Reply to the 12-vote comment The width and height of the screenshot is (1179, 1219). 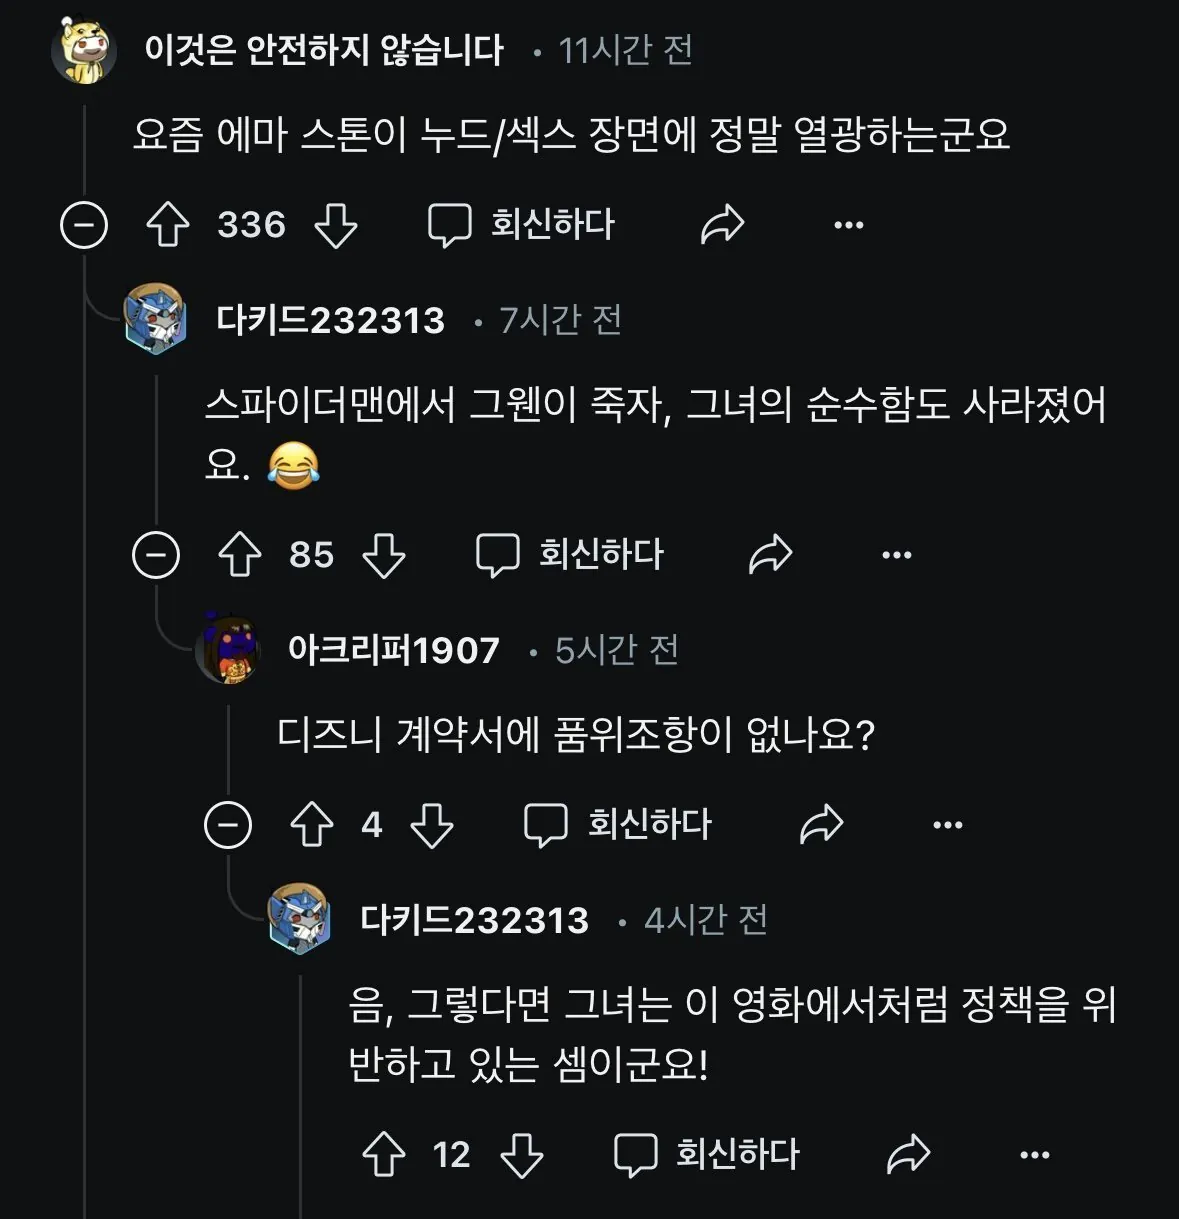[x=708, y=1155]
